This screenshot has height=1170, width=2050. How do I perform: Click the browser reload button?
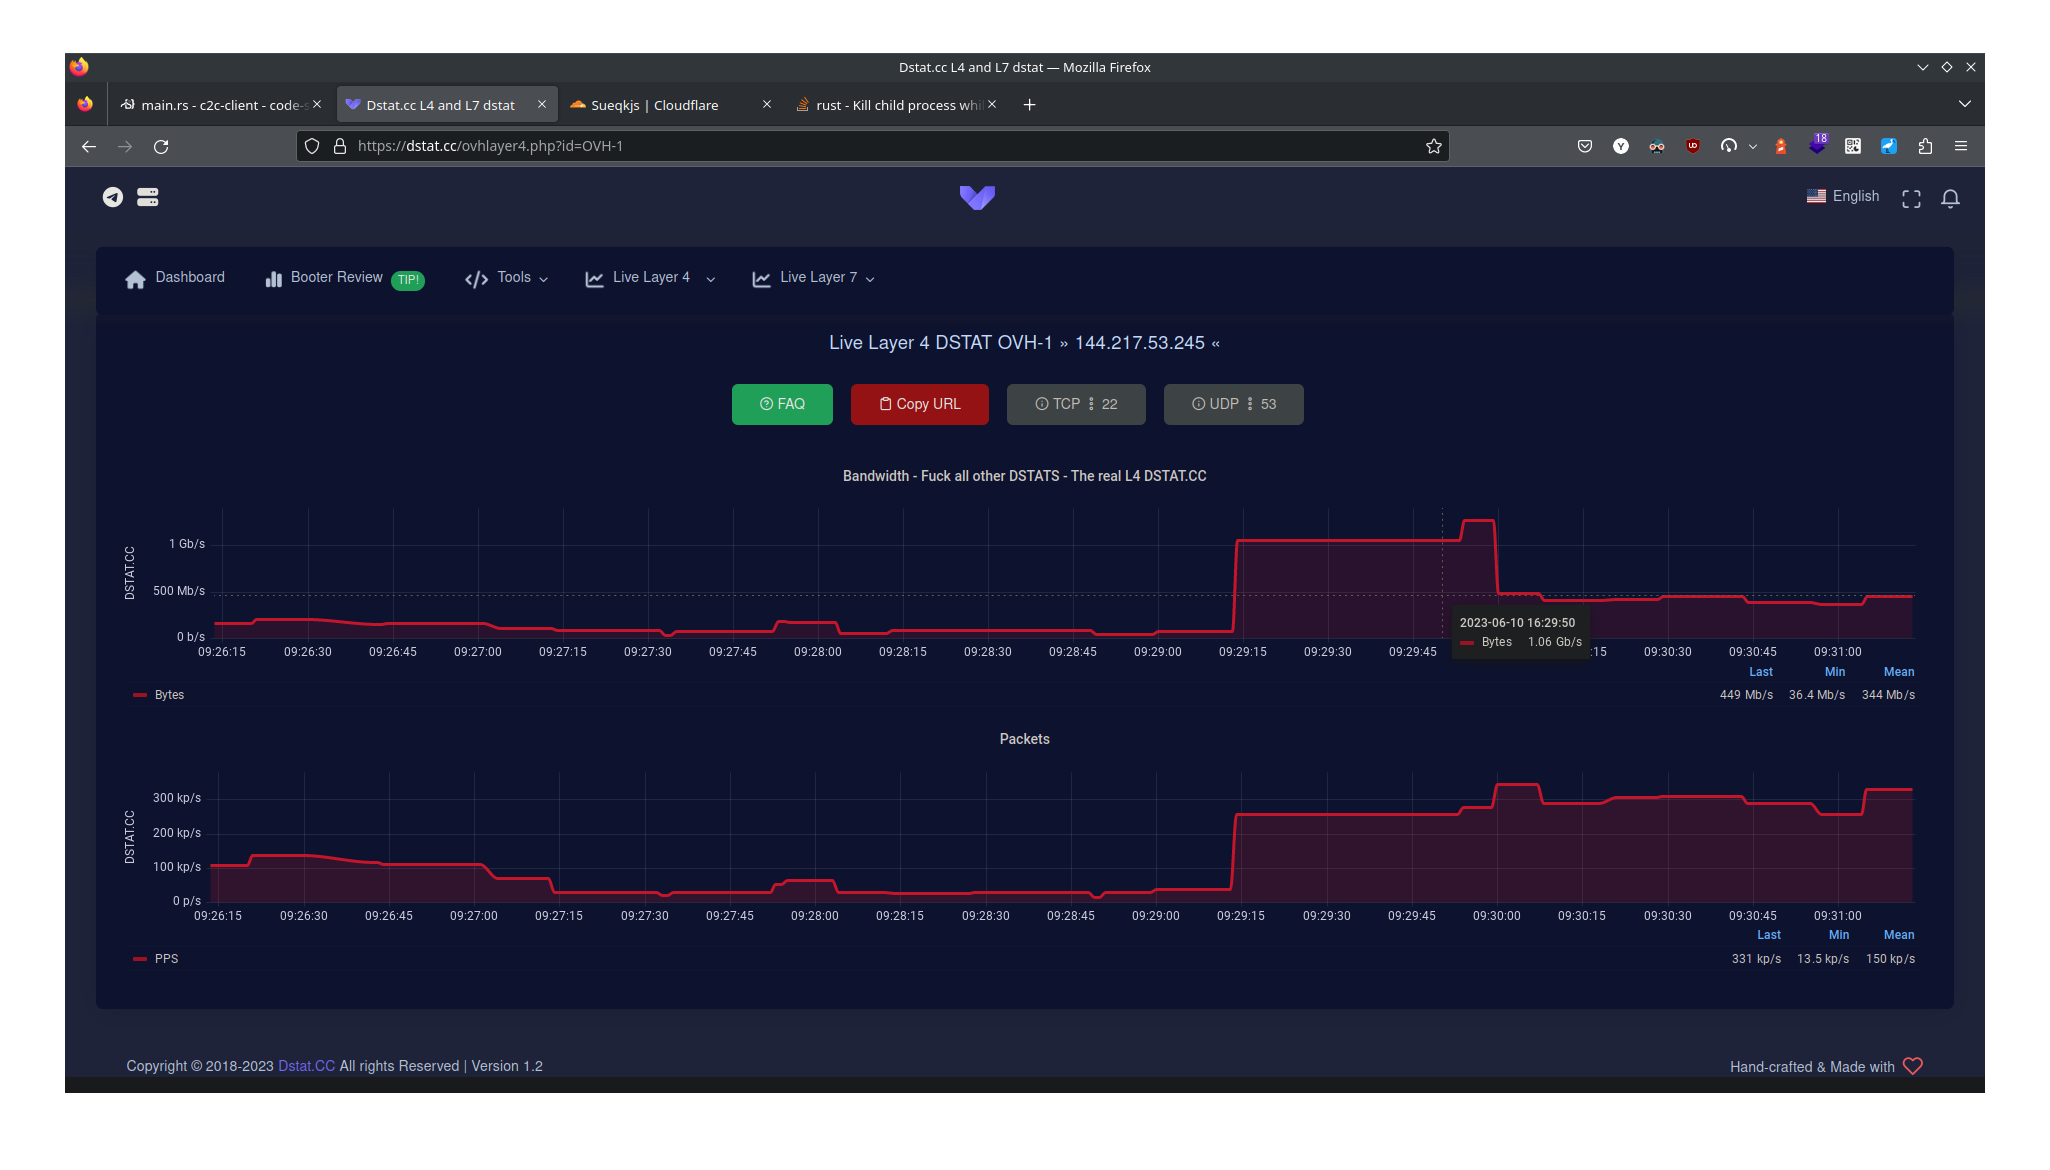[x=161, y=146]
